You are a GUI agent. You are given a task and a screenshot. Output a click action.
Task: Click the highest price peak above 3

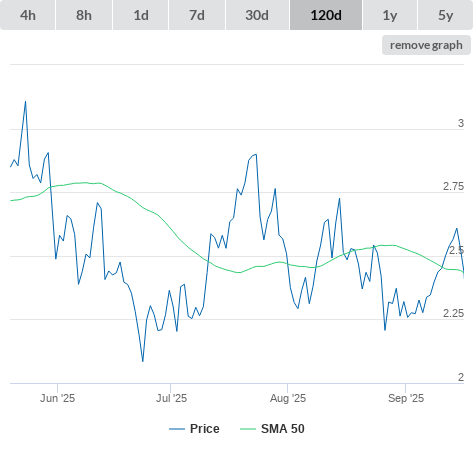tap(25, 101)
